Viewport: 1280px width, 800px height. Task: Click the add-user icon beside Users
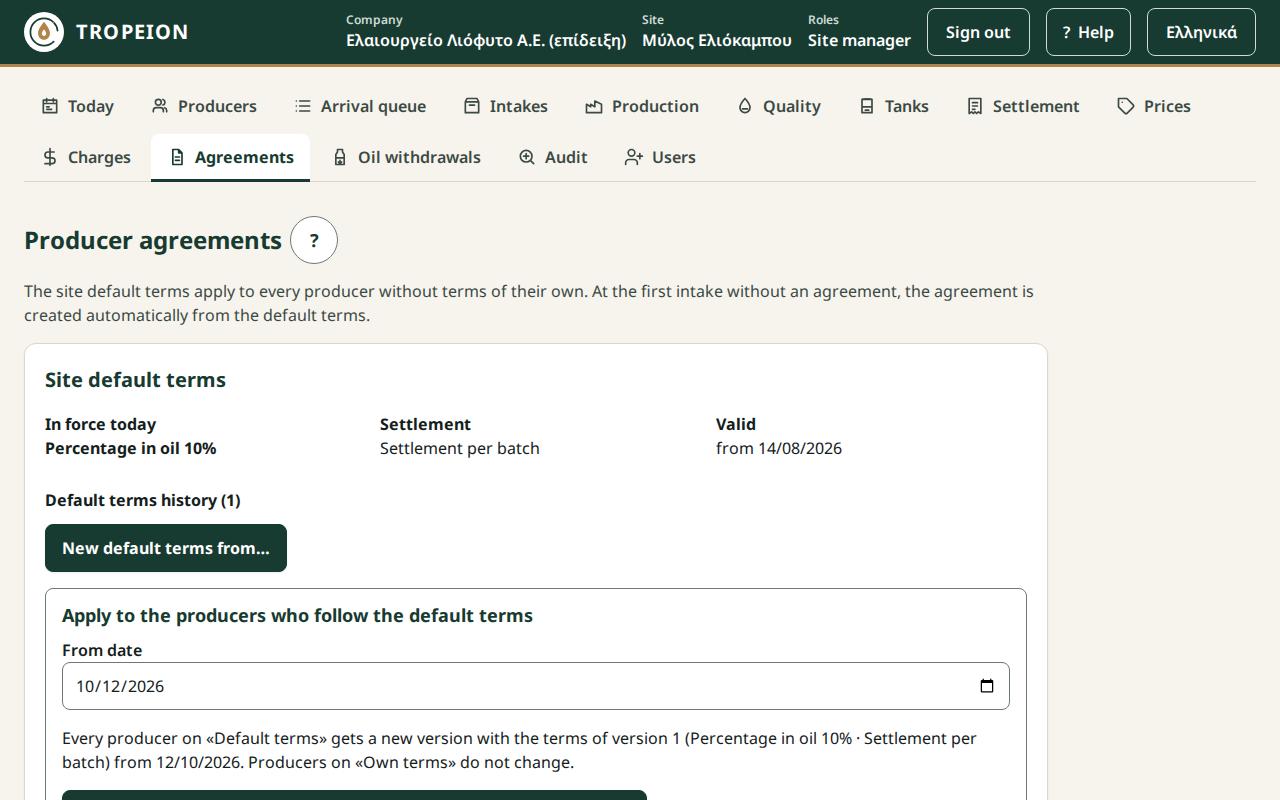click(634, 157)
